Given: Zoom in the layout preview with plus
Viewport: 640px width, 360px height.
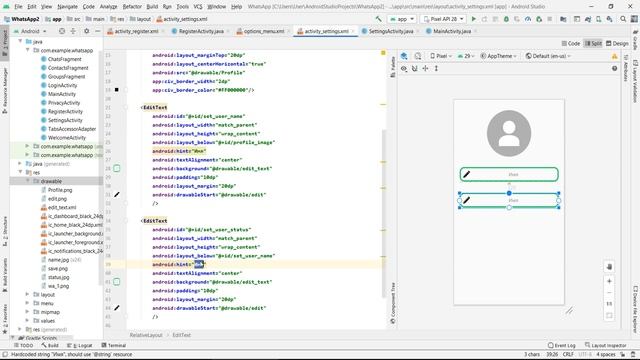Looking at the screenshot, I should (609, 281).
